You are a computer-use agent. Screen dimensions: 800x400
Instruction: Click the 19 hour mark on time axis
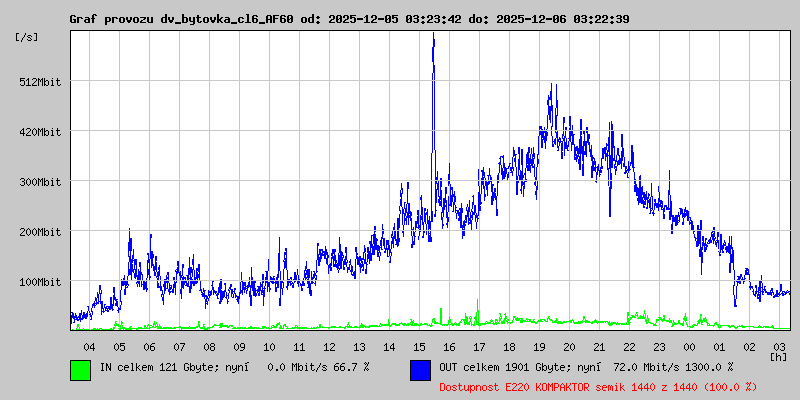tap(539, 346)
